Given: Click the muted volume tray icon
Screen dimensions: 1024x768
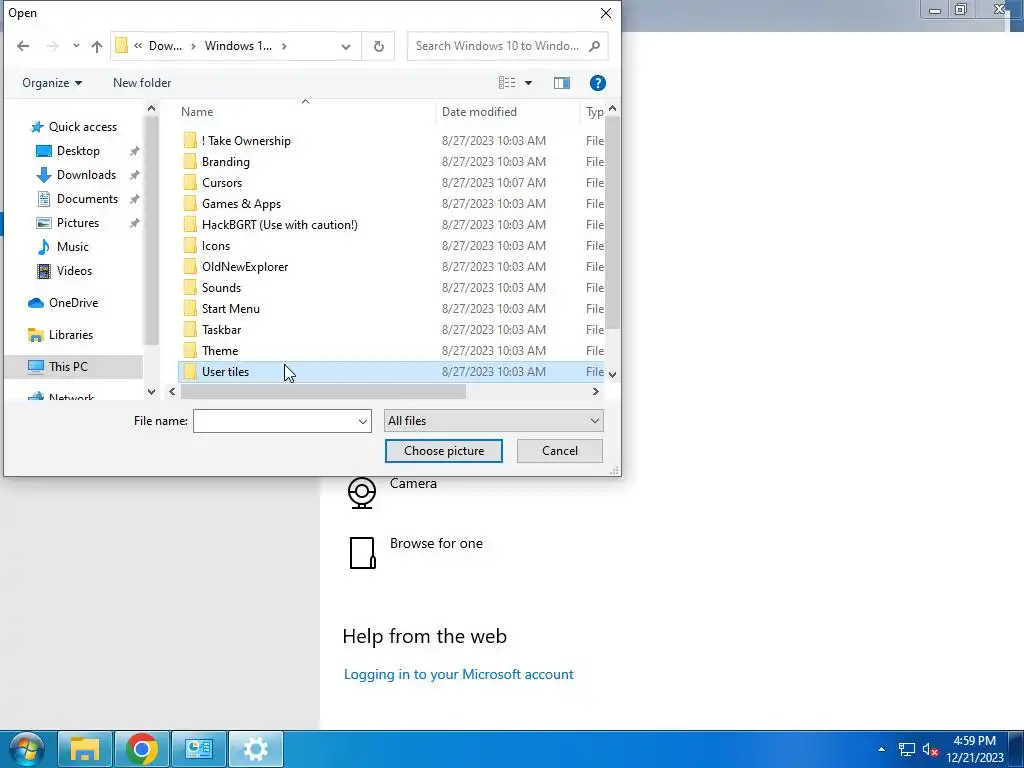Looking at the screenshot, I should click(930, 750).
